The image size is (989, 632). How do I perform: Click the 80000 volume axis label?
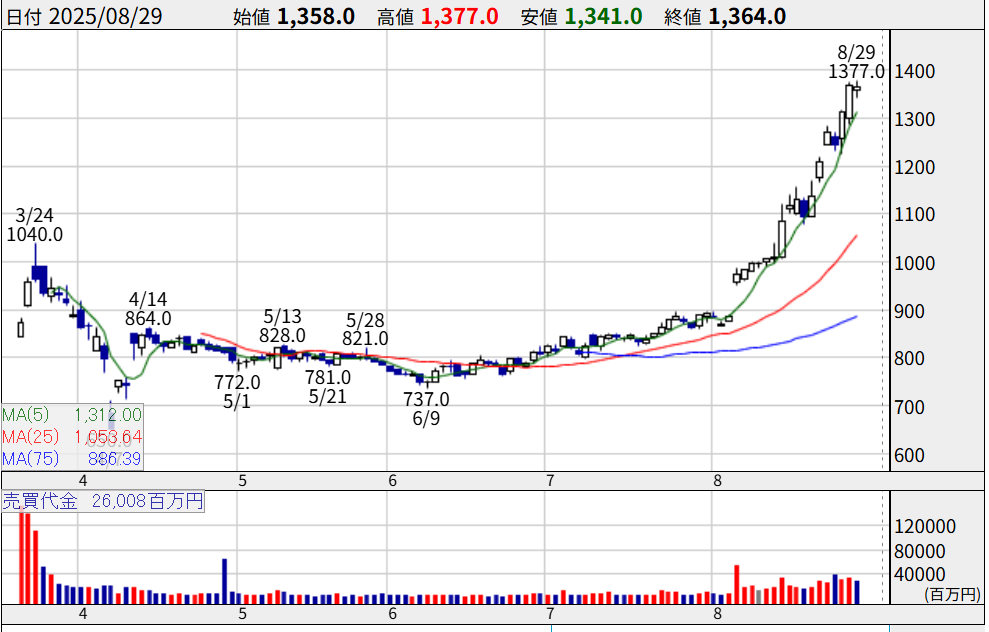[x=920, y=551]
